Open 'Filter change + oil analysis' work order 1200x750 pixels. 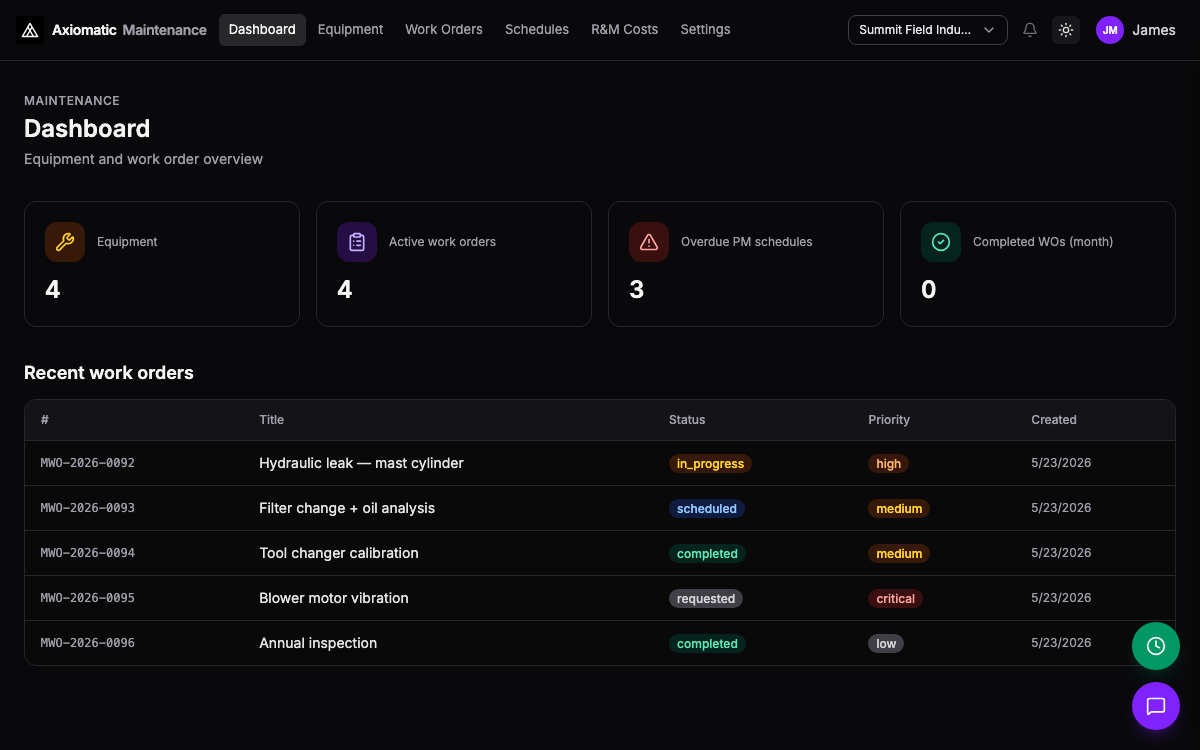point(347,508)
